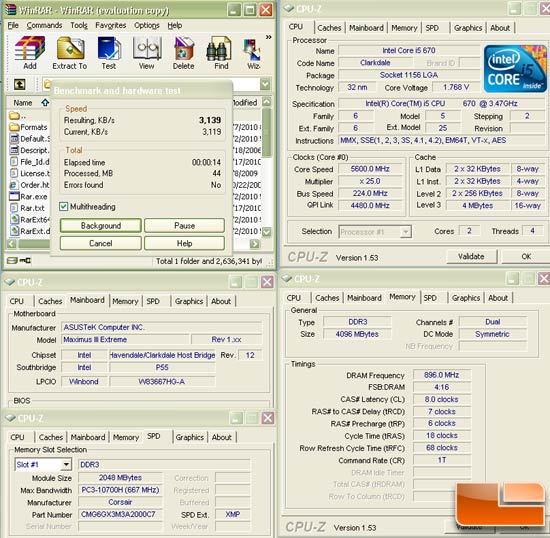Click the Background button
Image resolution: width=550 pixels, height=538 pixels.
(x=101, y=226)
